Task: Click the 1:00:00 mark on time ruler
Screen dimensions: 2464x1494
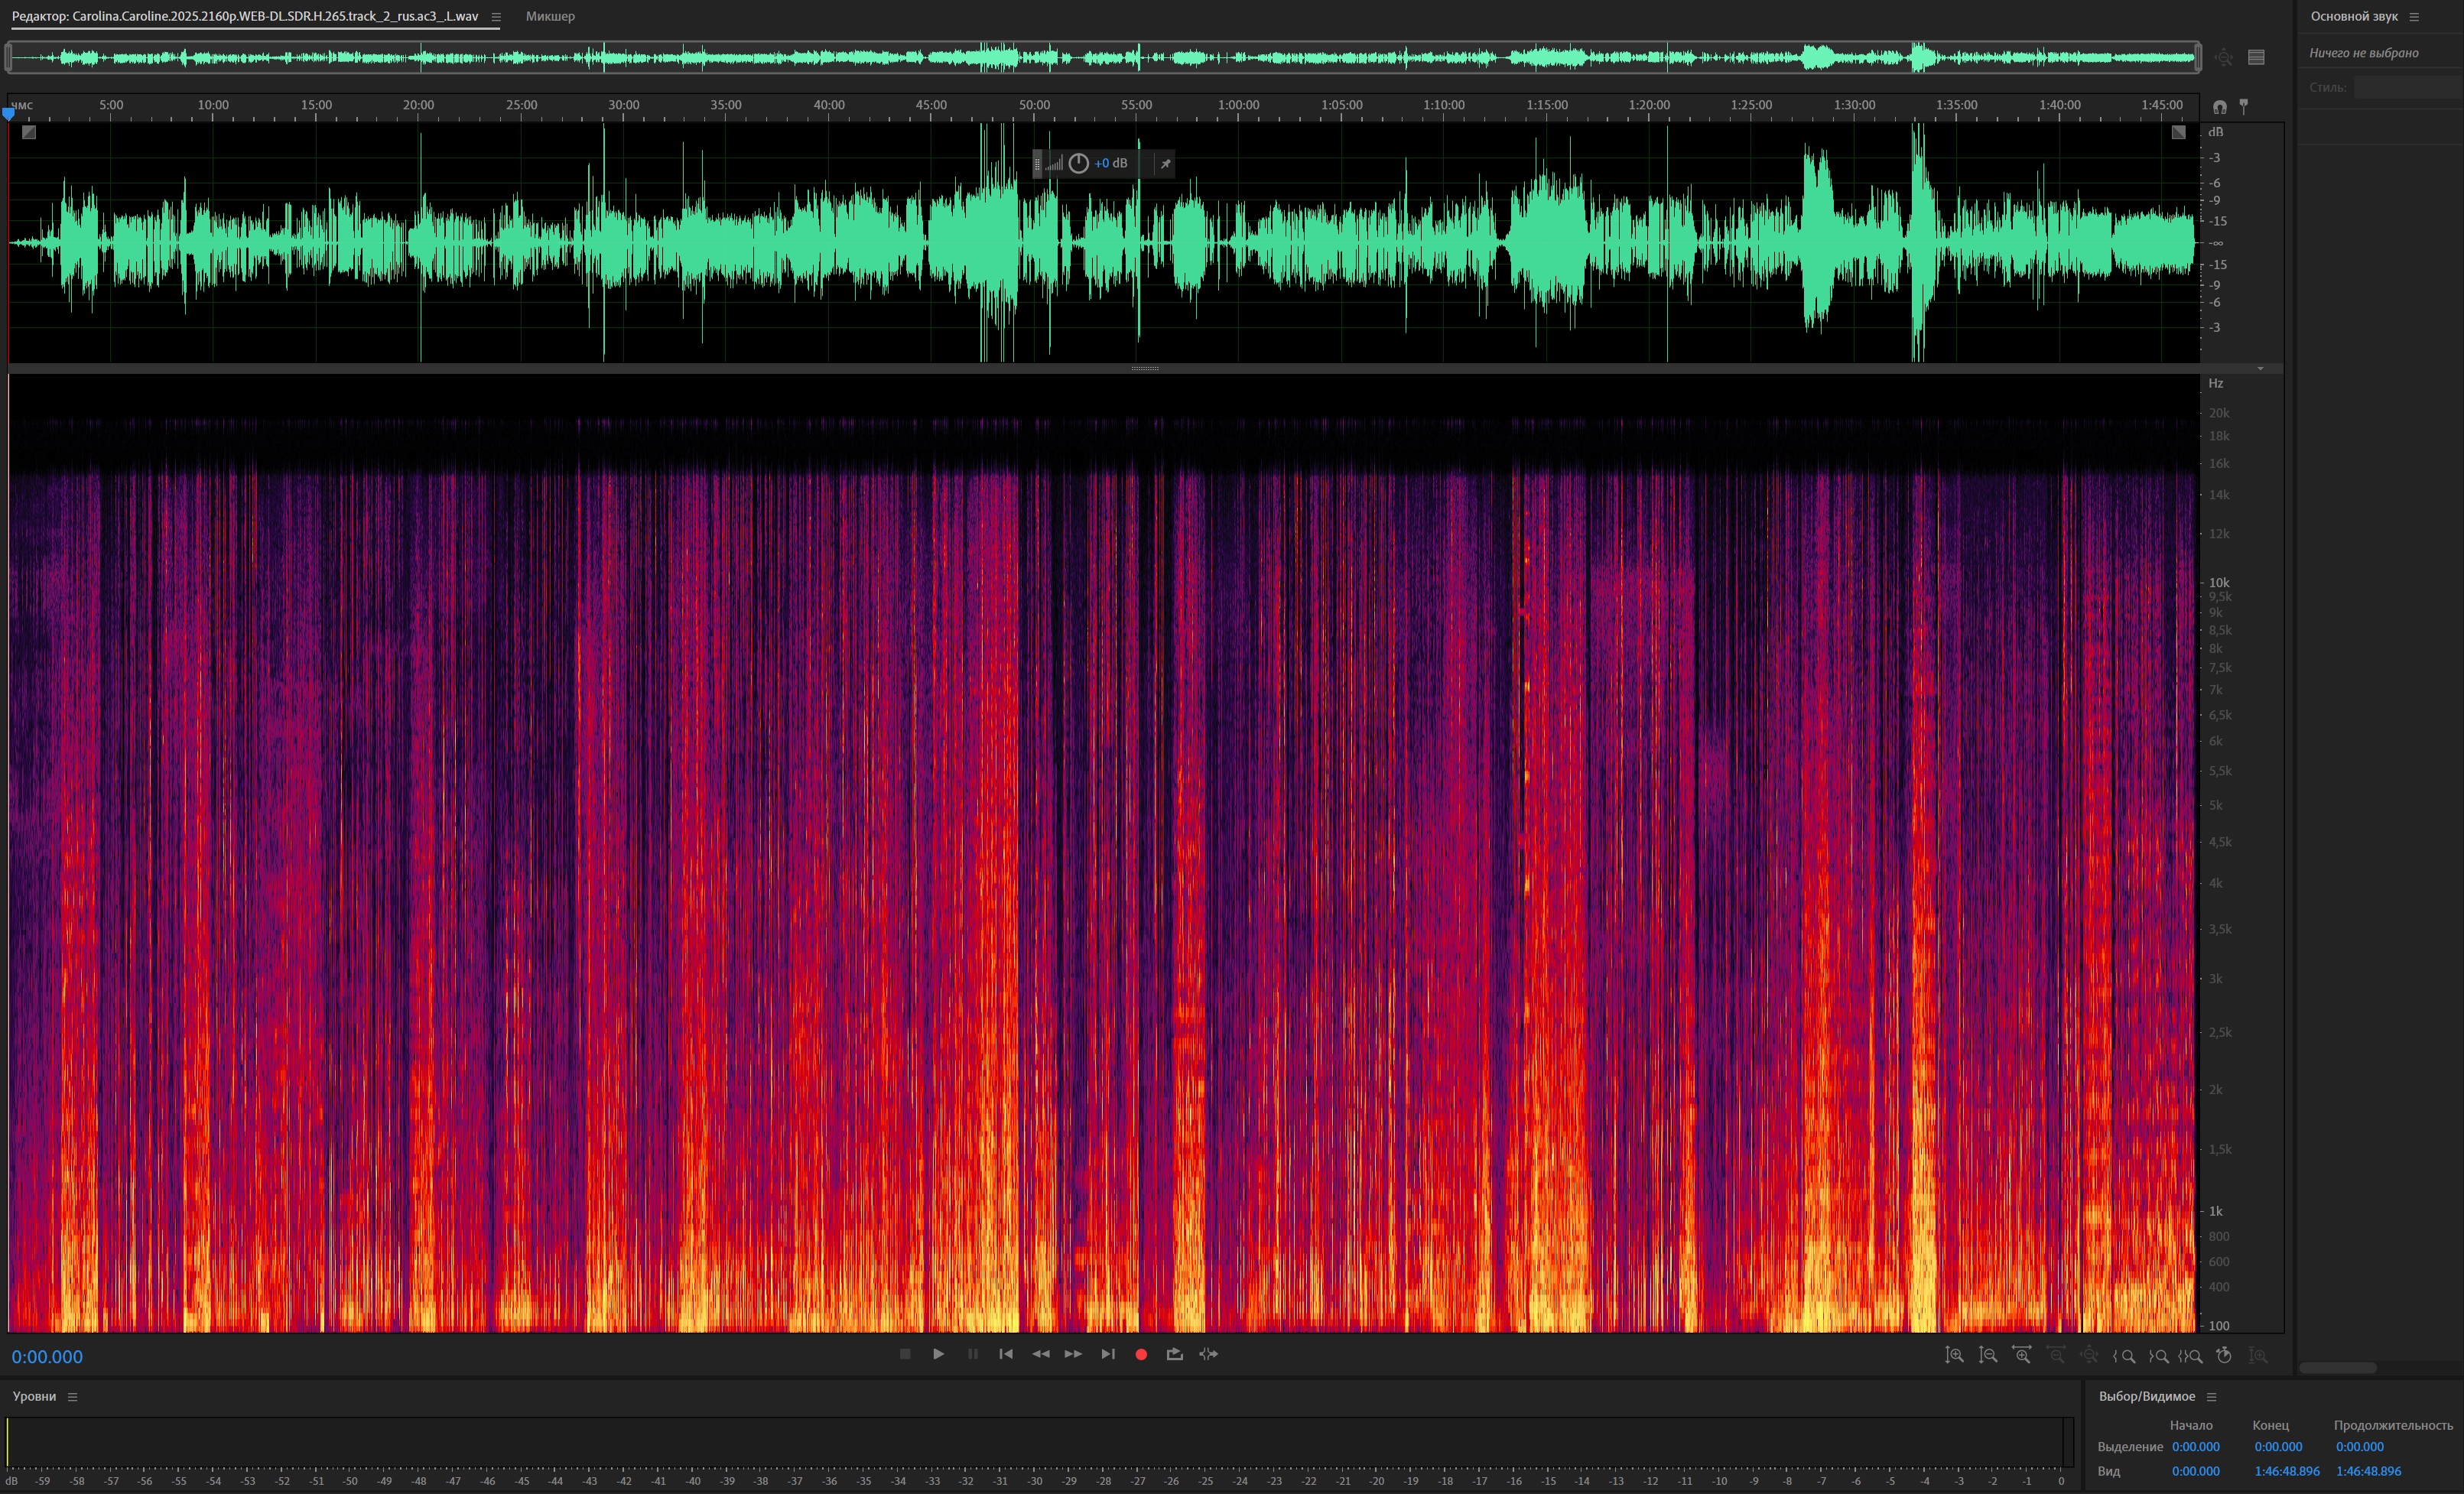Action: pos(1238,104)
